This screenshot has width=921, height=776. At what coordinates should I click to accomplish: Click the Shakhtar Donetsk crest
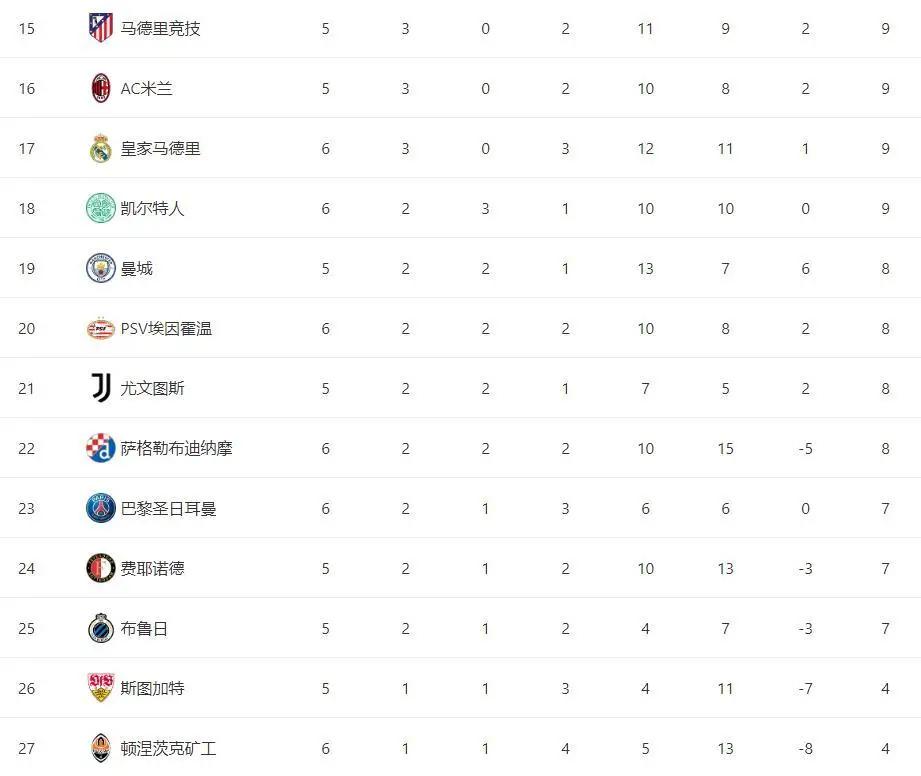pos(100,748)
